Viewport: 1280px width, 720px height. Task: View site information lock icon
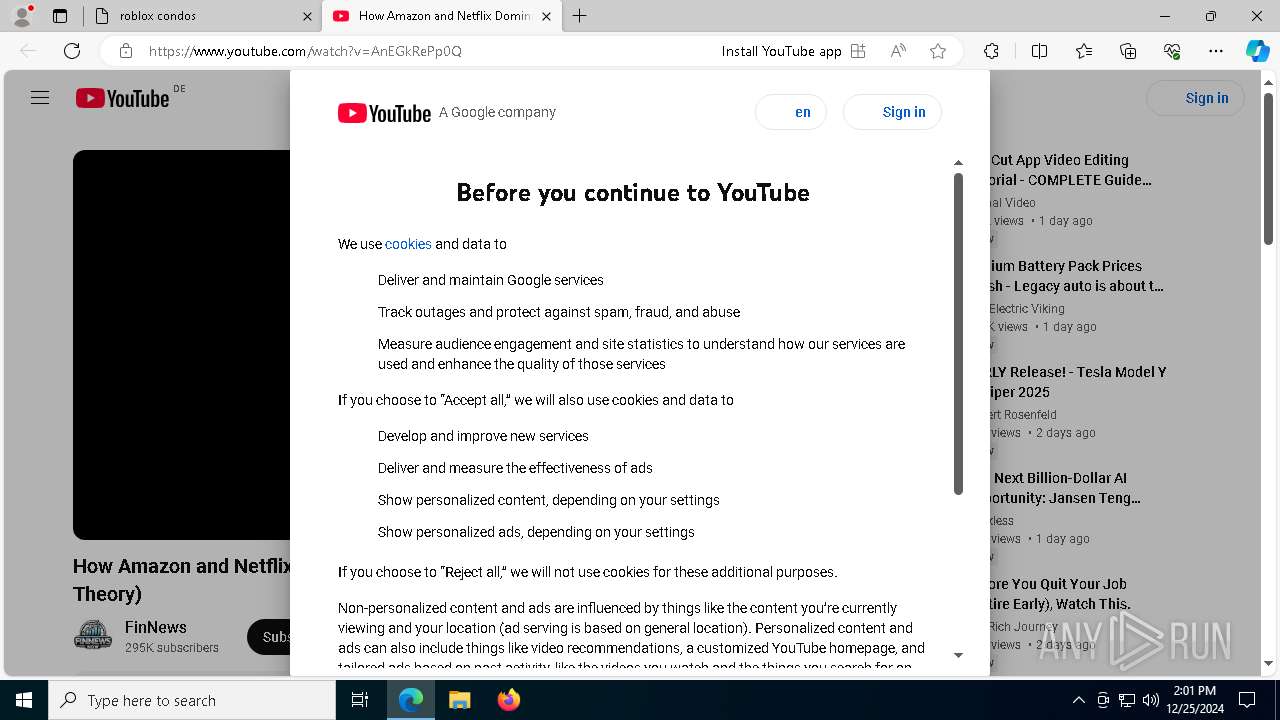(125, 51)
